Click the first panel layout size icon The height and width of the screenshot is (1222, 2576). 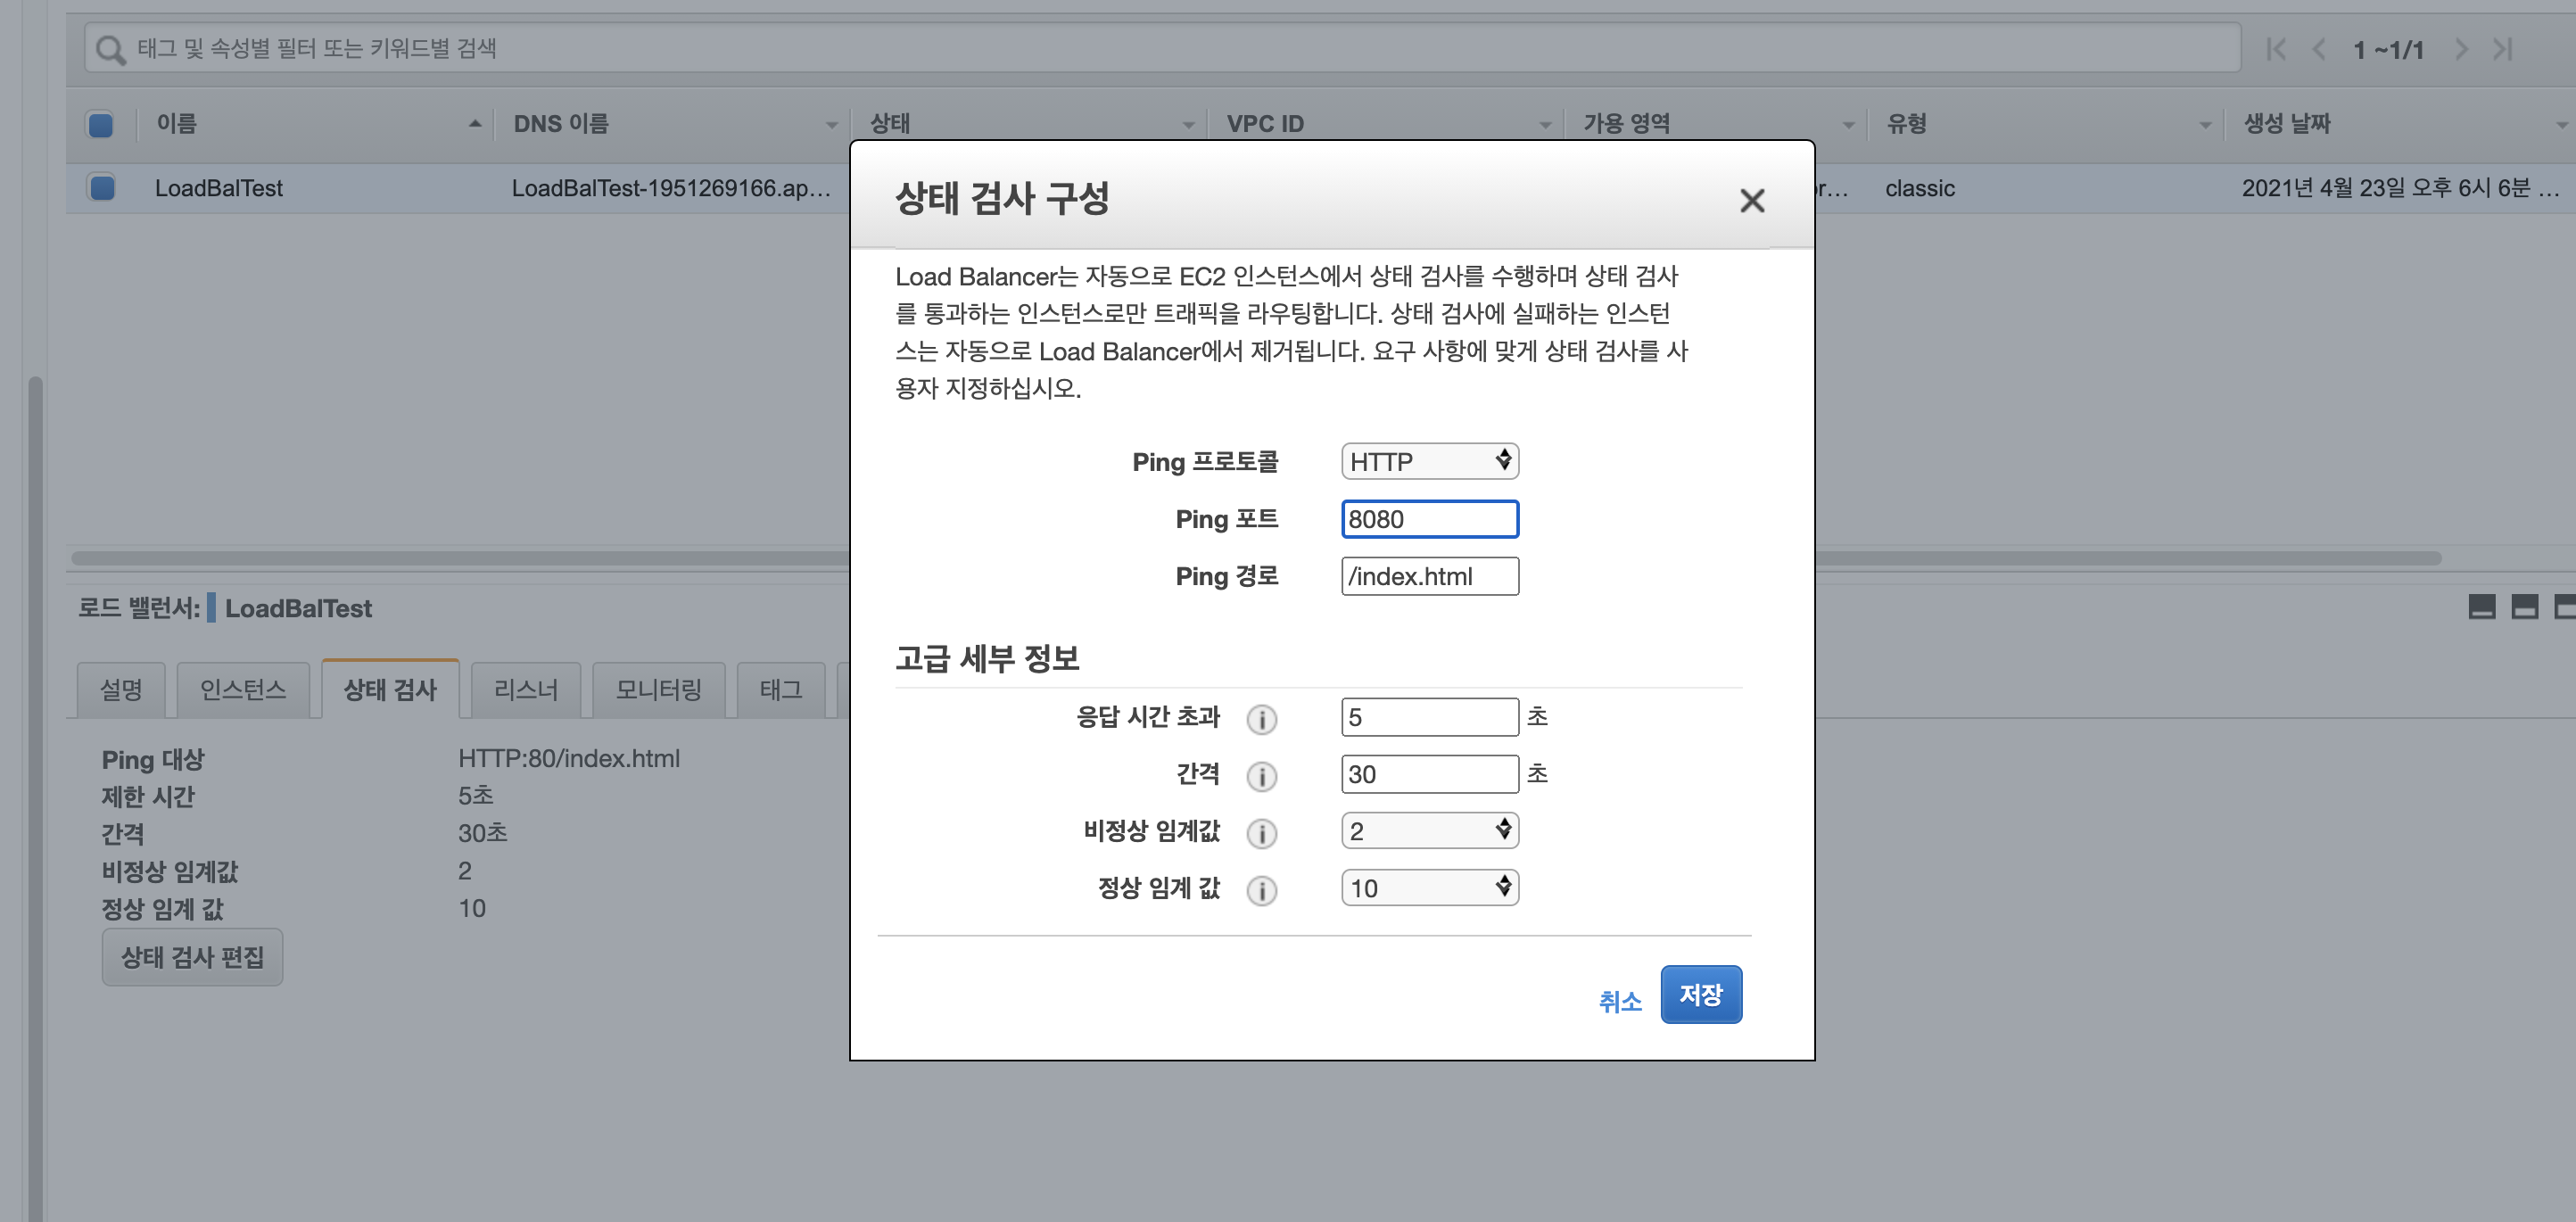2481,607
